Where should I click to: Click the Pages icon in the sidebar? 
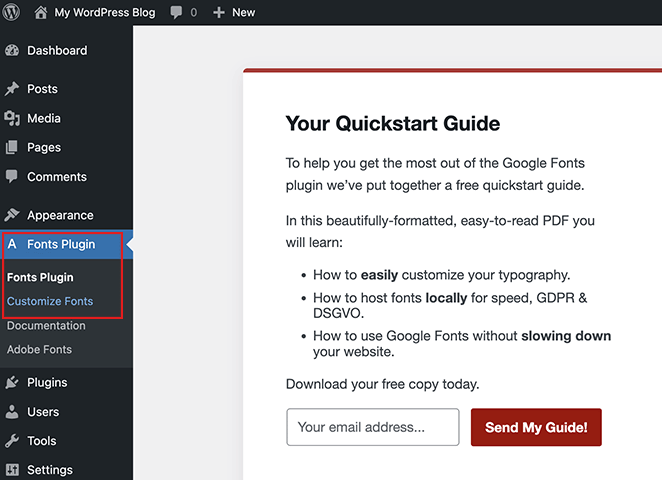point(12,147)
